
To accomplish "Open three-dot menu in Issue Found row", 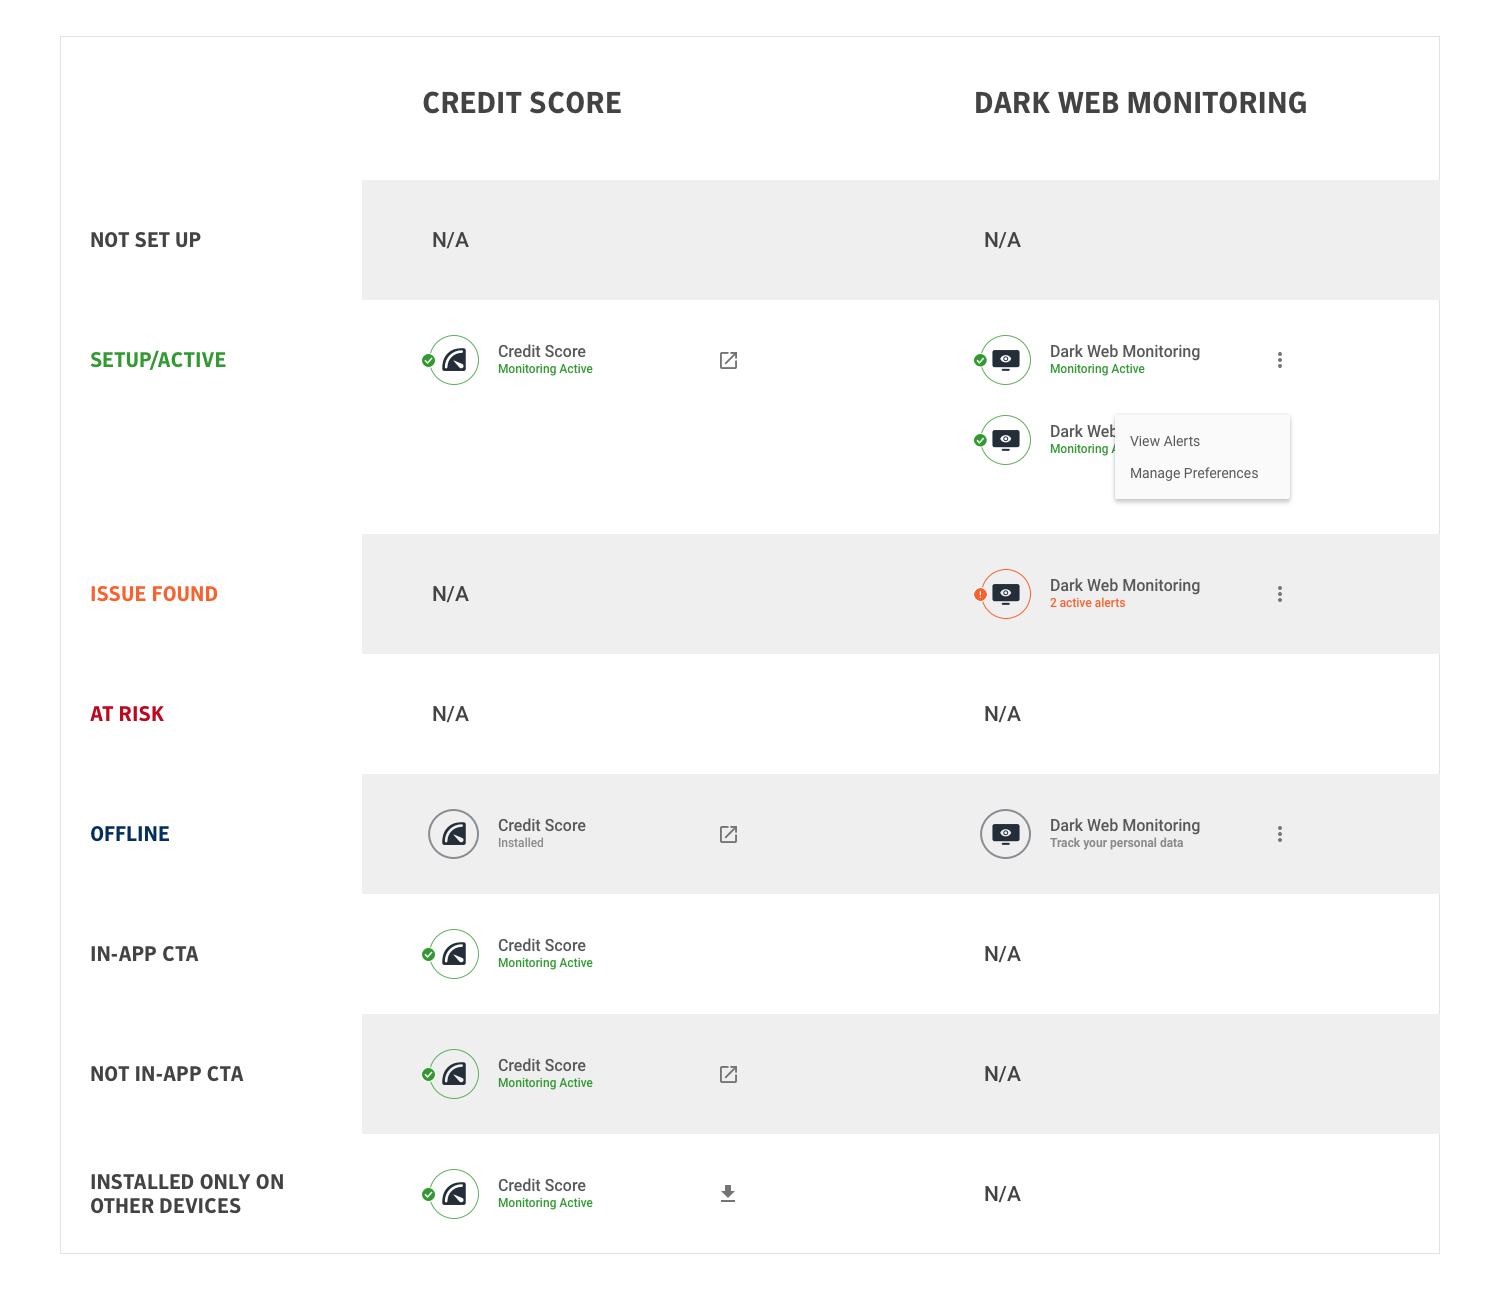I will click(x=1279, y=594).
